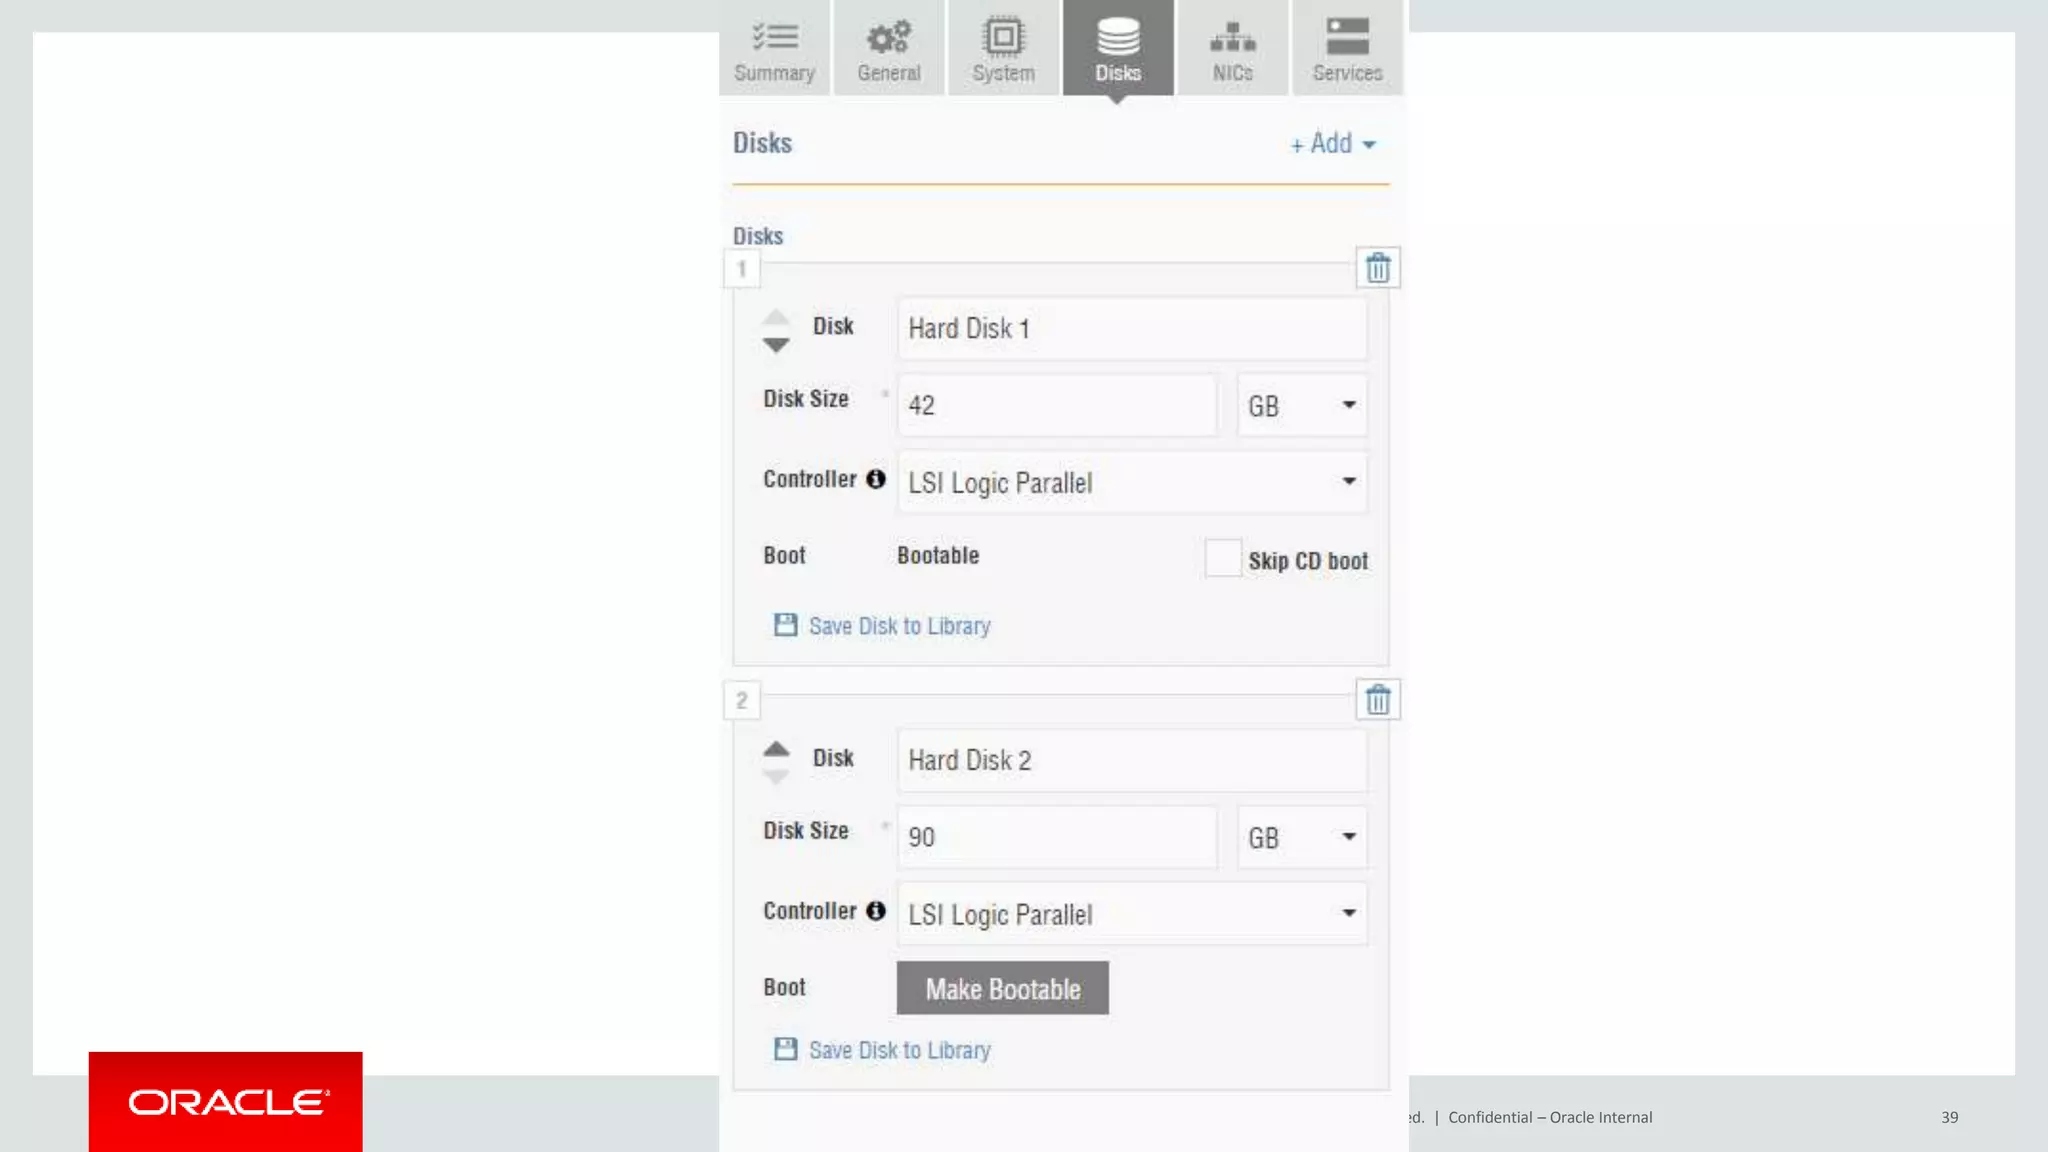Switch to the NICs tab
Viewport: 2048px width, 1152px height.
point(1232,48)
